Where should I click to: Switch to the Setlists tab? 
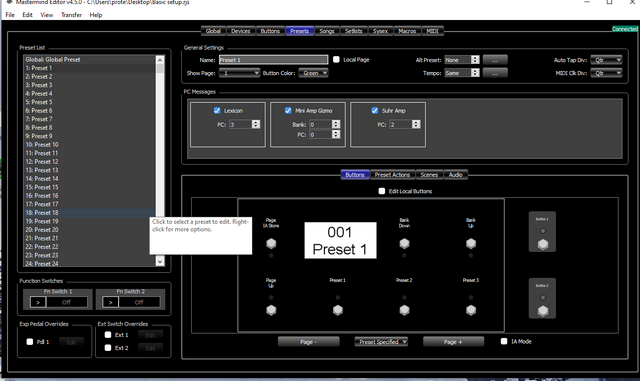tap(353, 31)
